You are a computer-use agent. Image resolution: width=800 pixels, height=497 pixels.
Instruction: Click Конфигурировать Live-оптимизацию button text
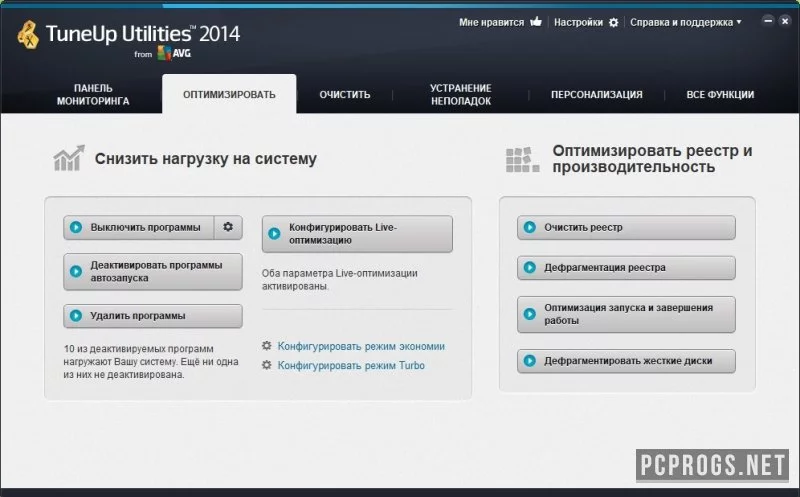click(343, 234)
